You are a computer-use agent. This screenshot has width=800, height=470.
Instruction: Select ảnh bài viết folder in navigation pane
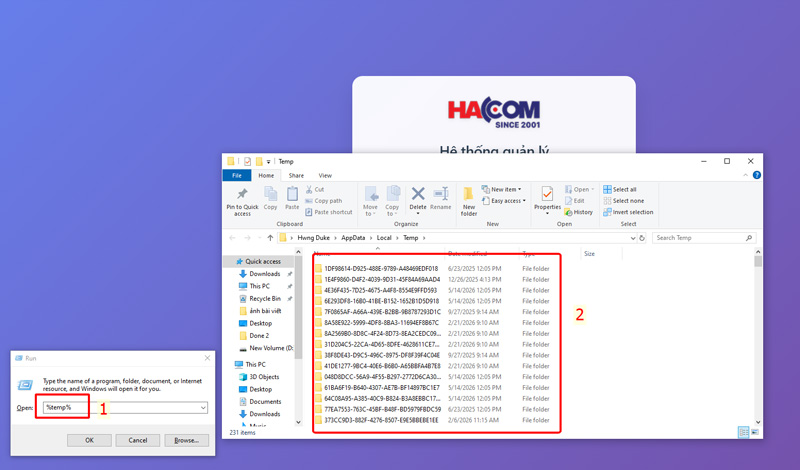click(x=261, y=311)
